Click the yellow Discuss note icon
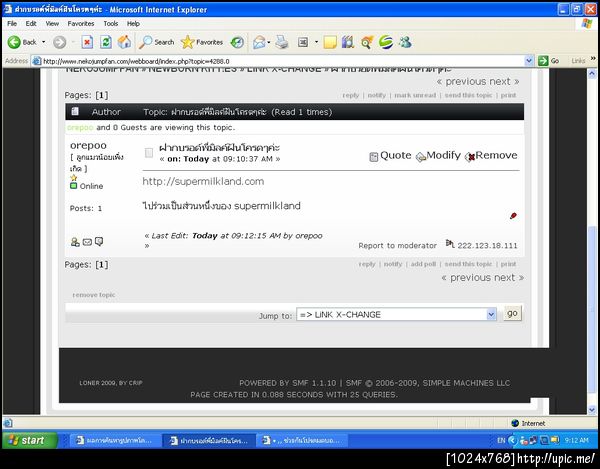The image size is (600, 469). (330, 42)
